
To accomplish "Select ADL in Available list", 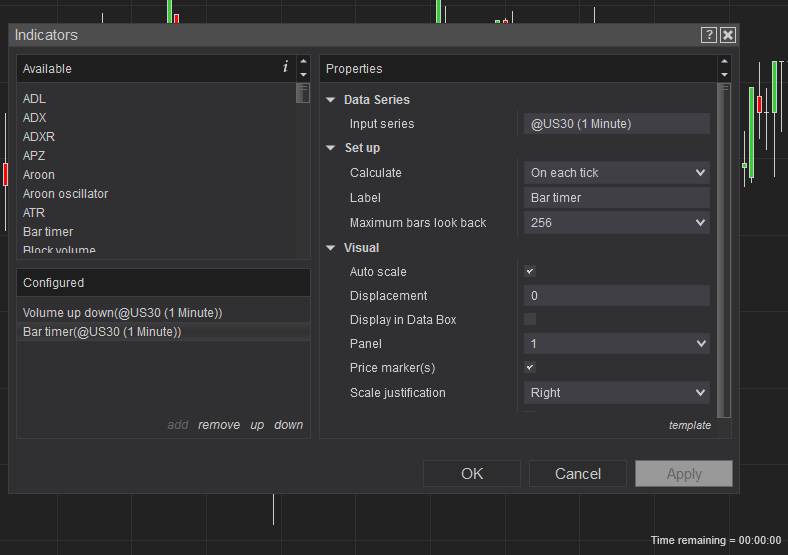I will coord(34,99).
